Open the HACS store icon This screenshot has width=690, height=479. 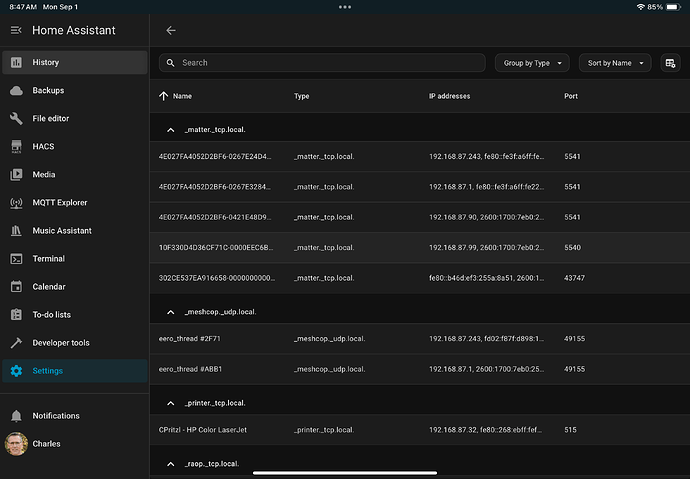16,146
